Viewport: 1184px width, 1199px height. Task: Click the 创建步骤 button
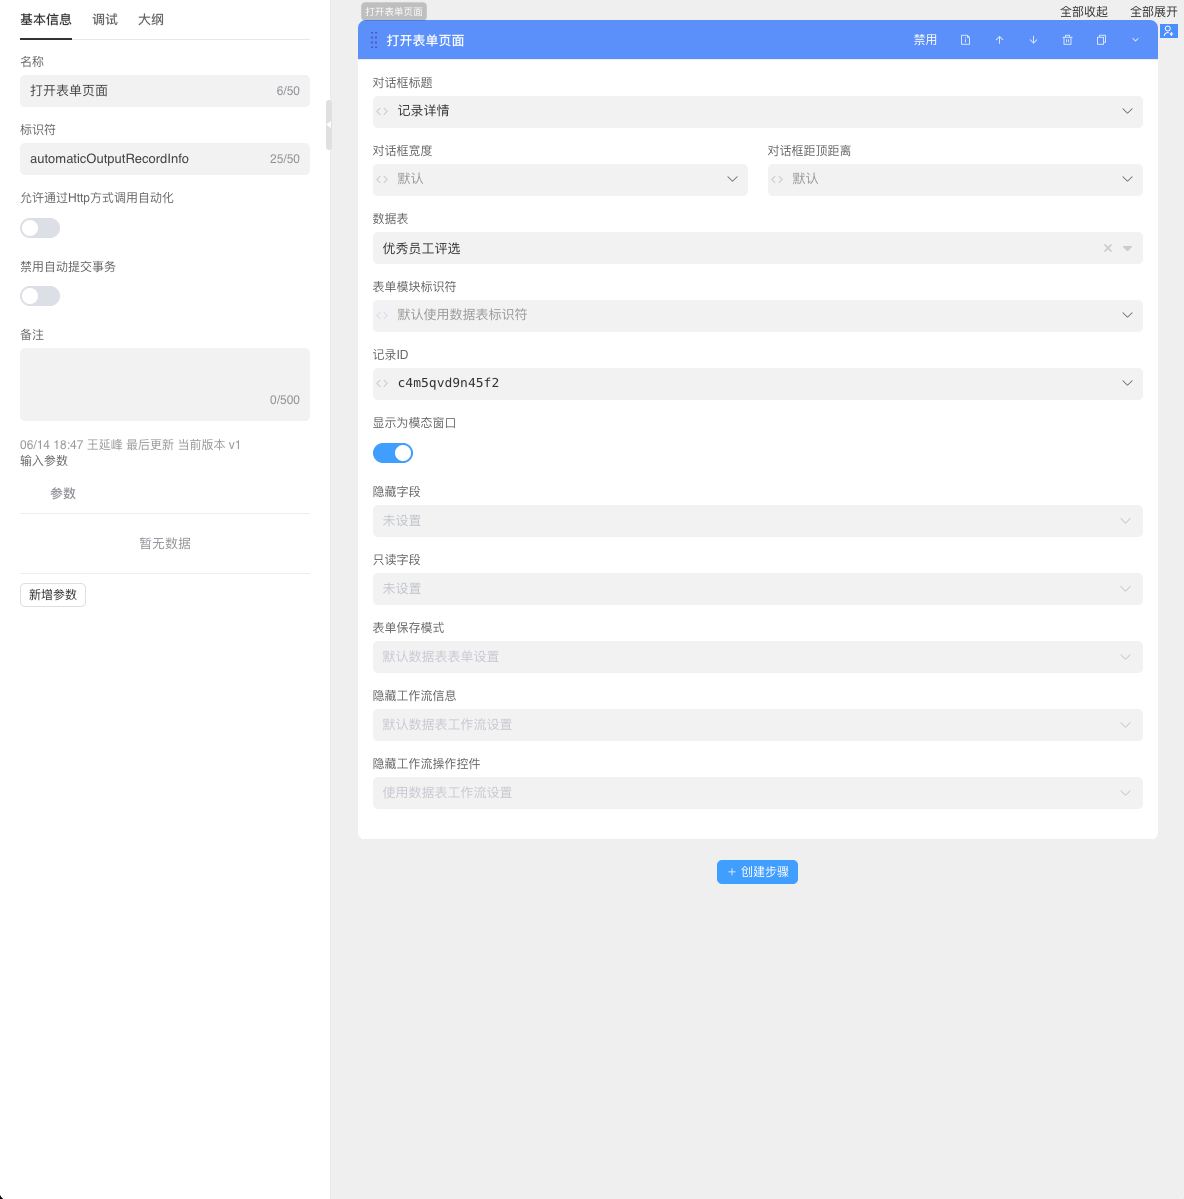tap(757, 872)
